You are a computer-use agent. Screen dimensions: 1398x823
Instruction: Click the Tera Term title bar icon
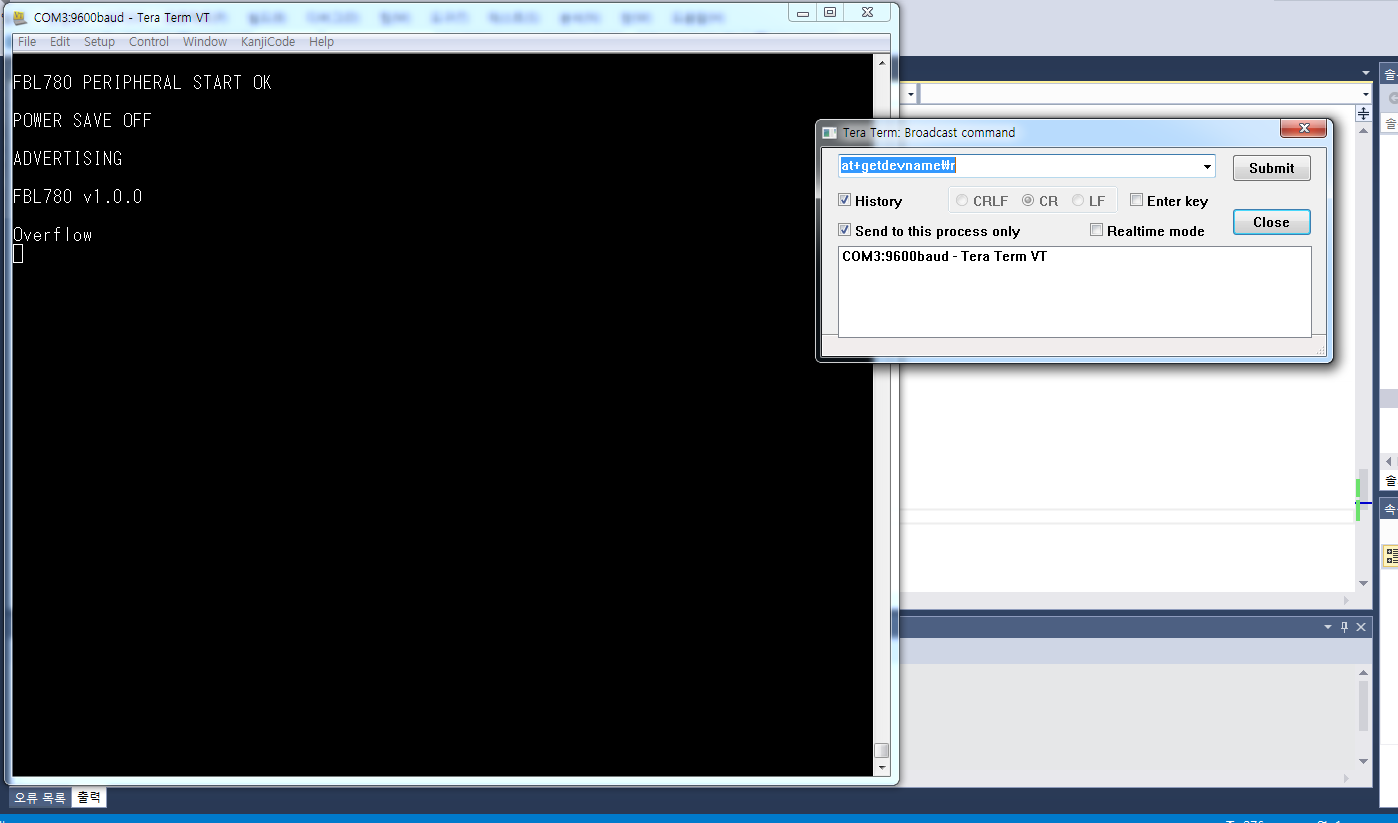[19, 17]
